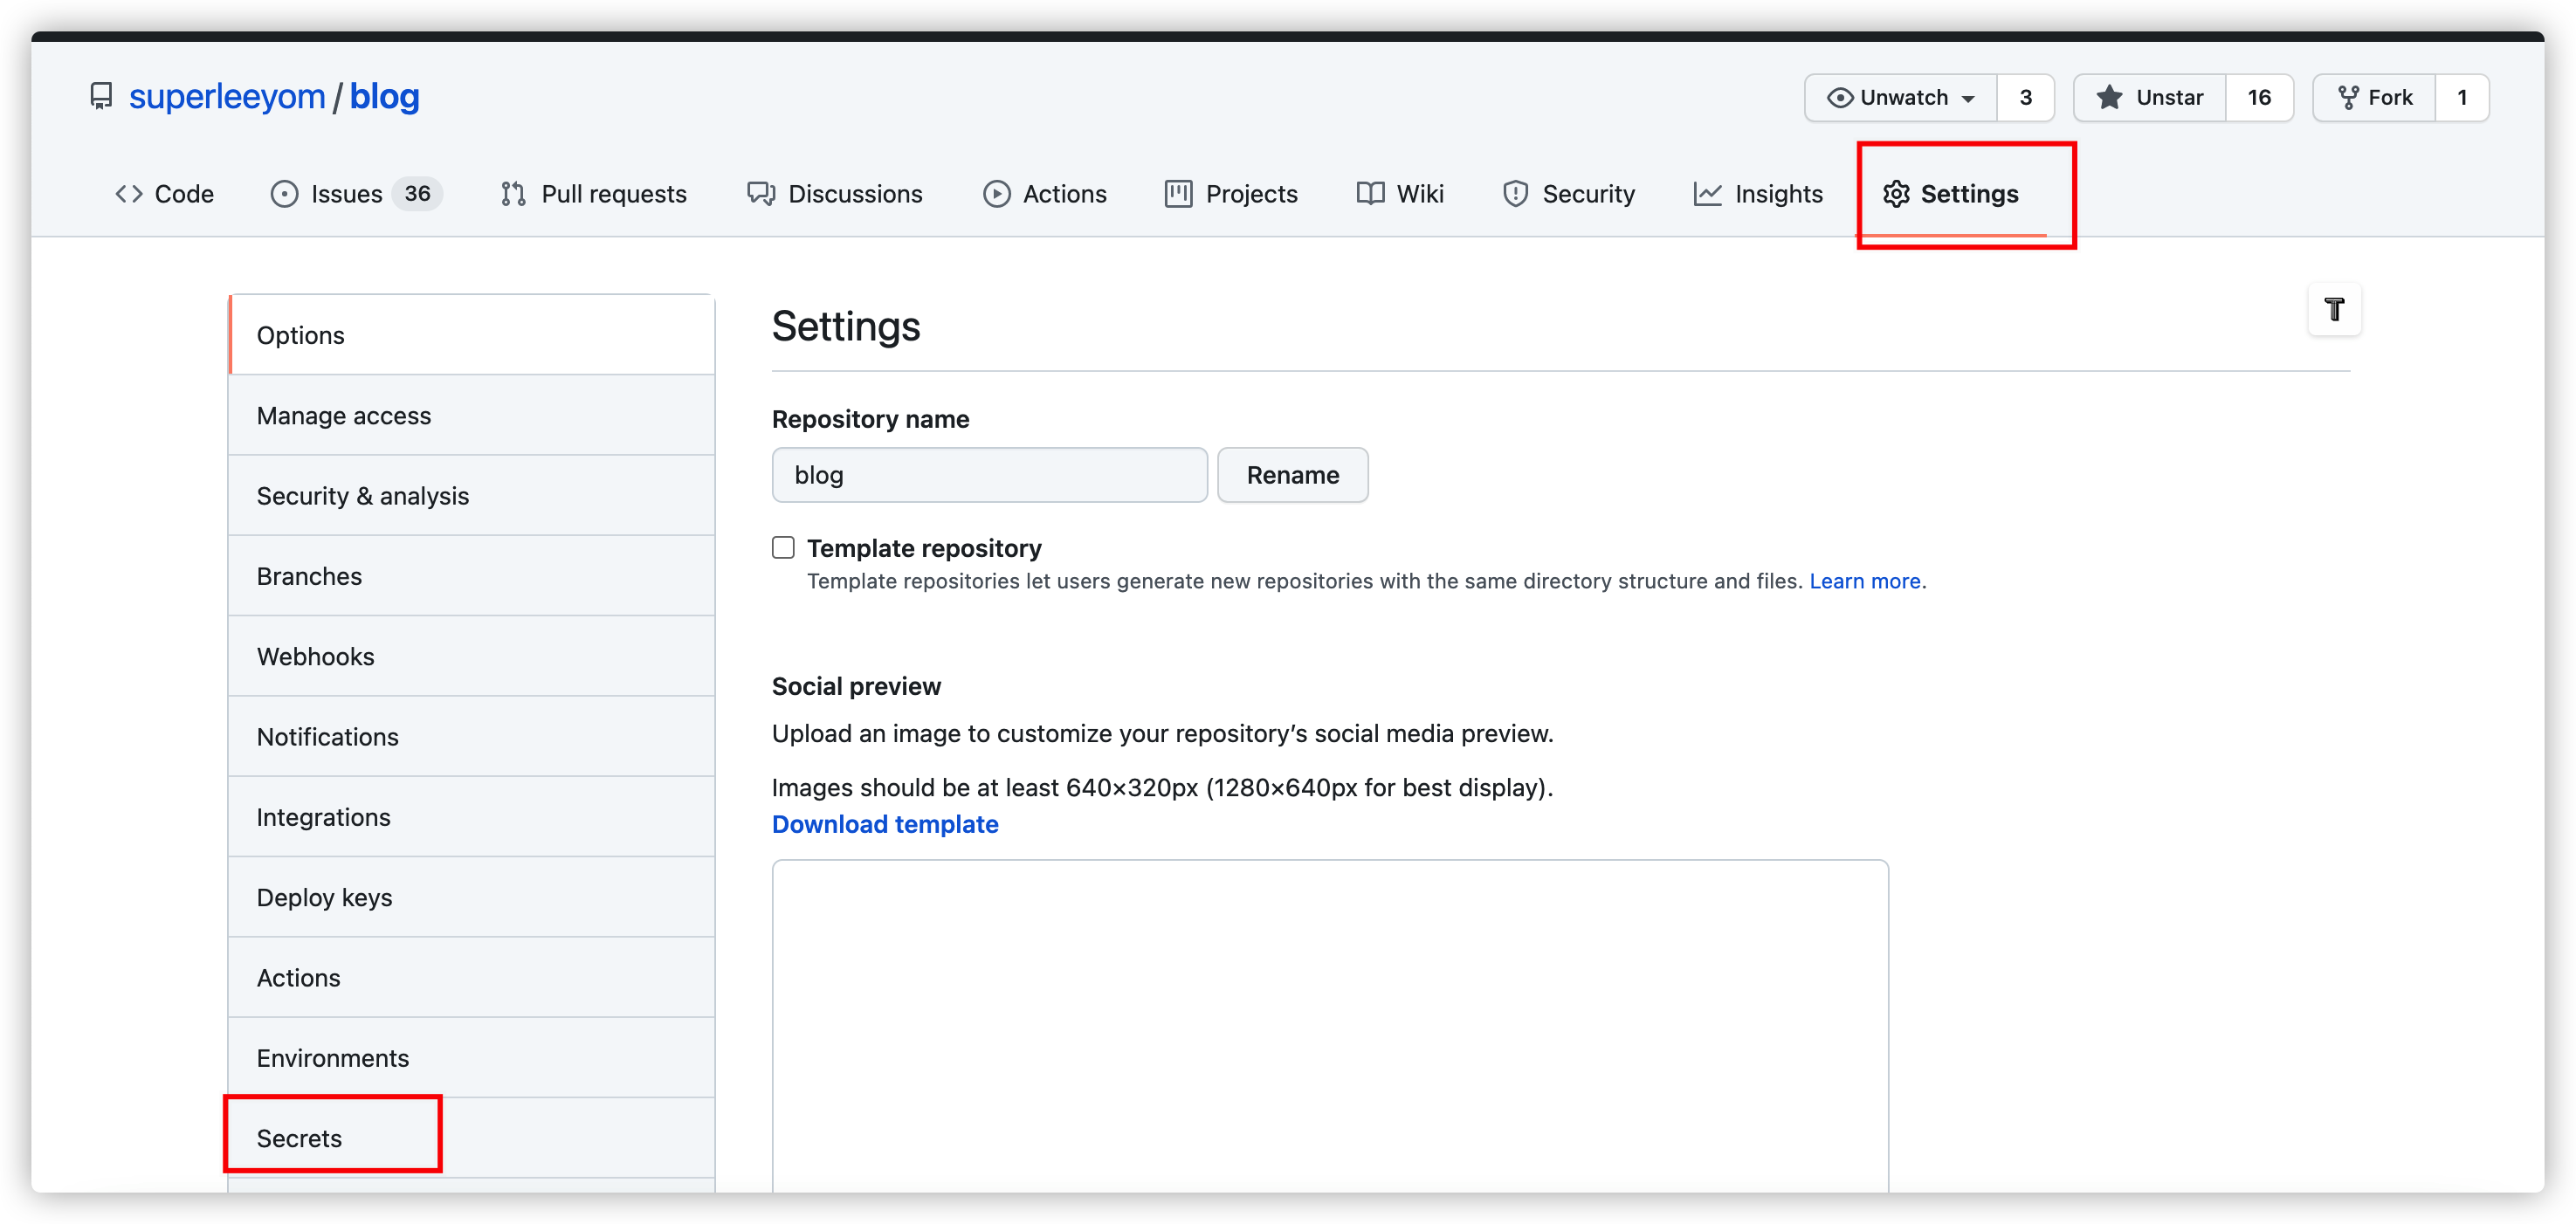Click the Download template link
2576x1224 pixels.
tap(884, 824)
